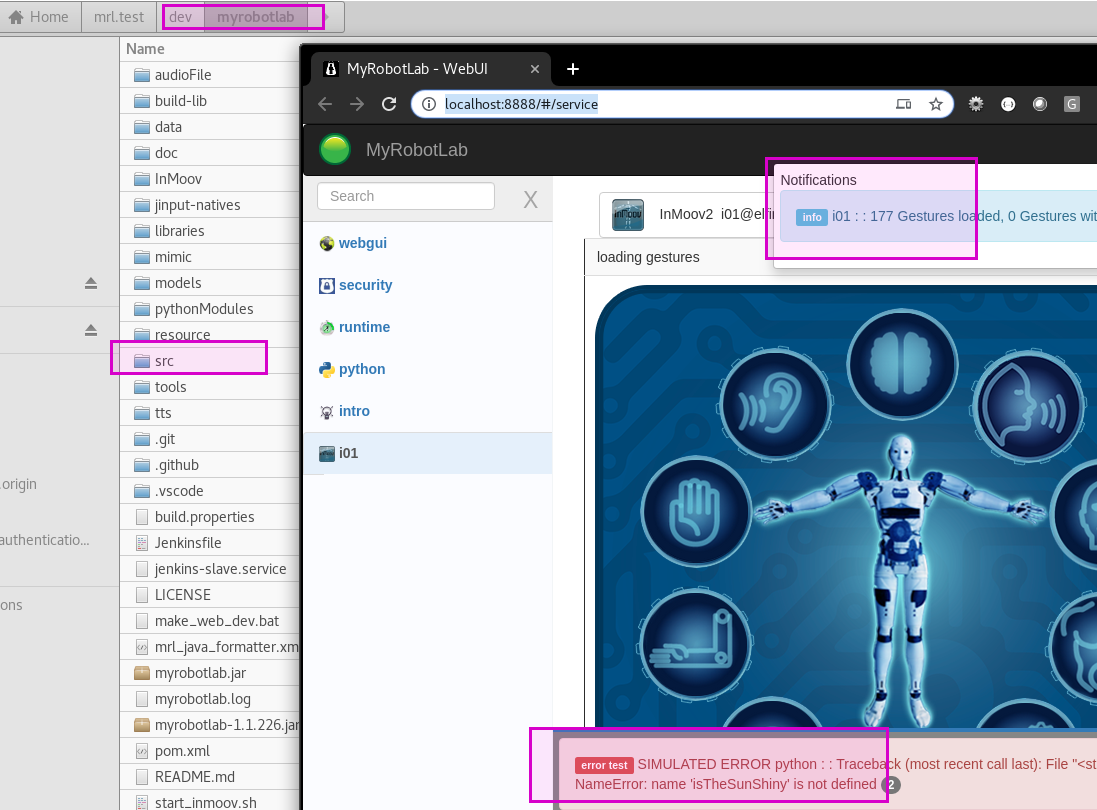Reload the MyRobotLab WebUI page
The width and height of the screenshot is (1097, 810).
[x=389, y=104]
